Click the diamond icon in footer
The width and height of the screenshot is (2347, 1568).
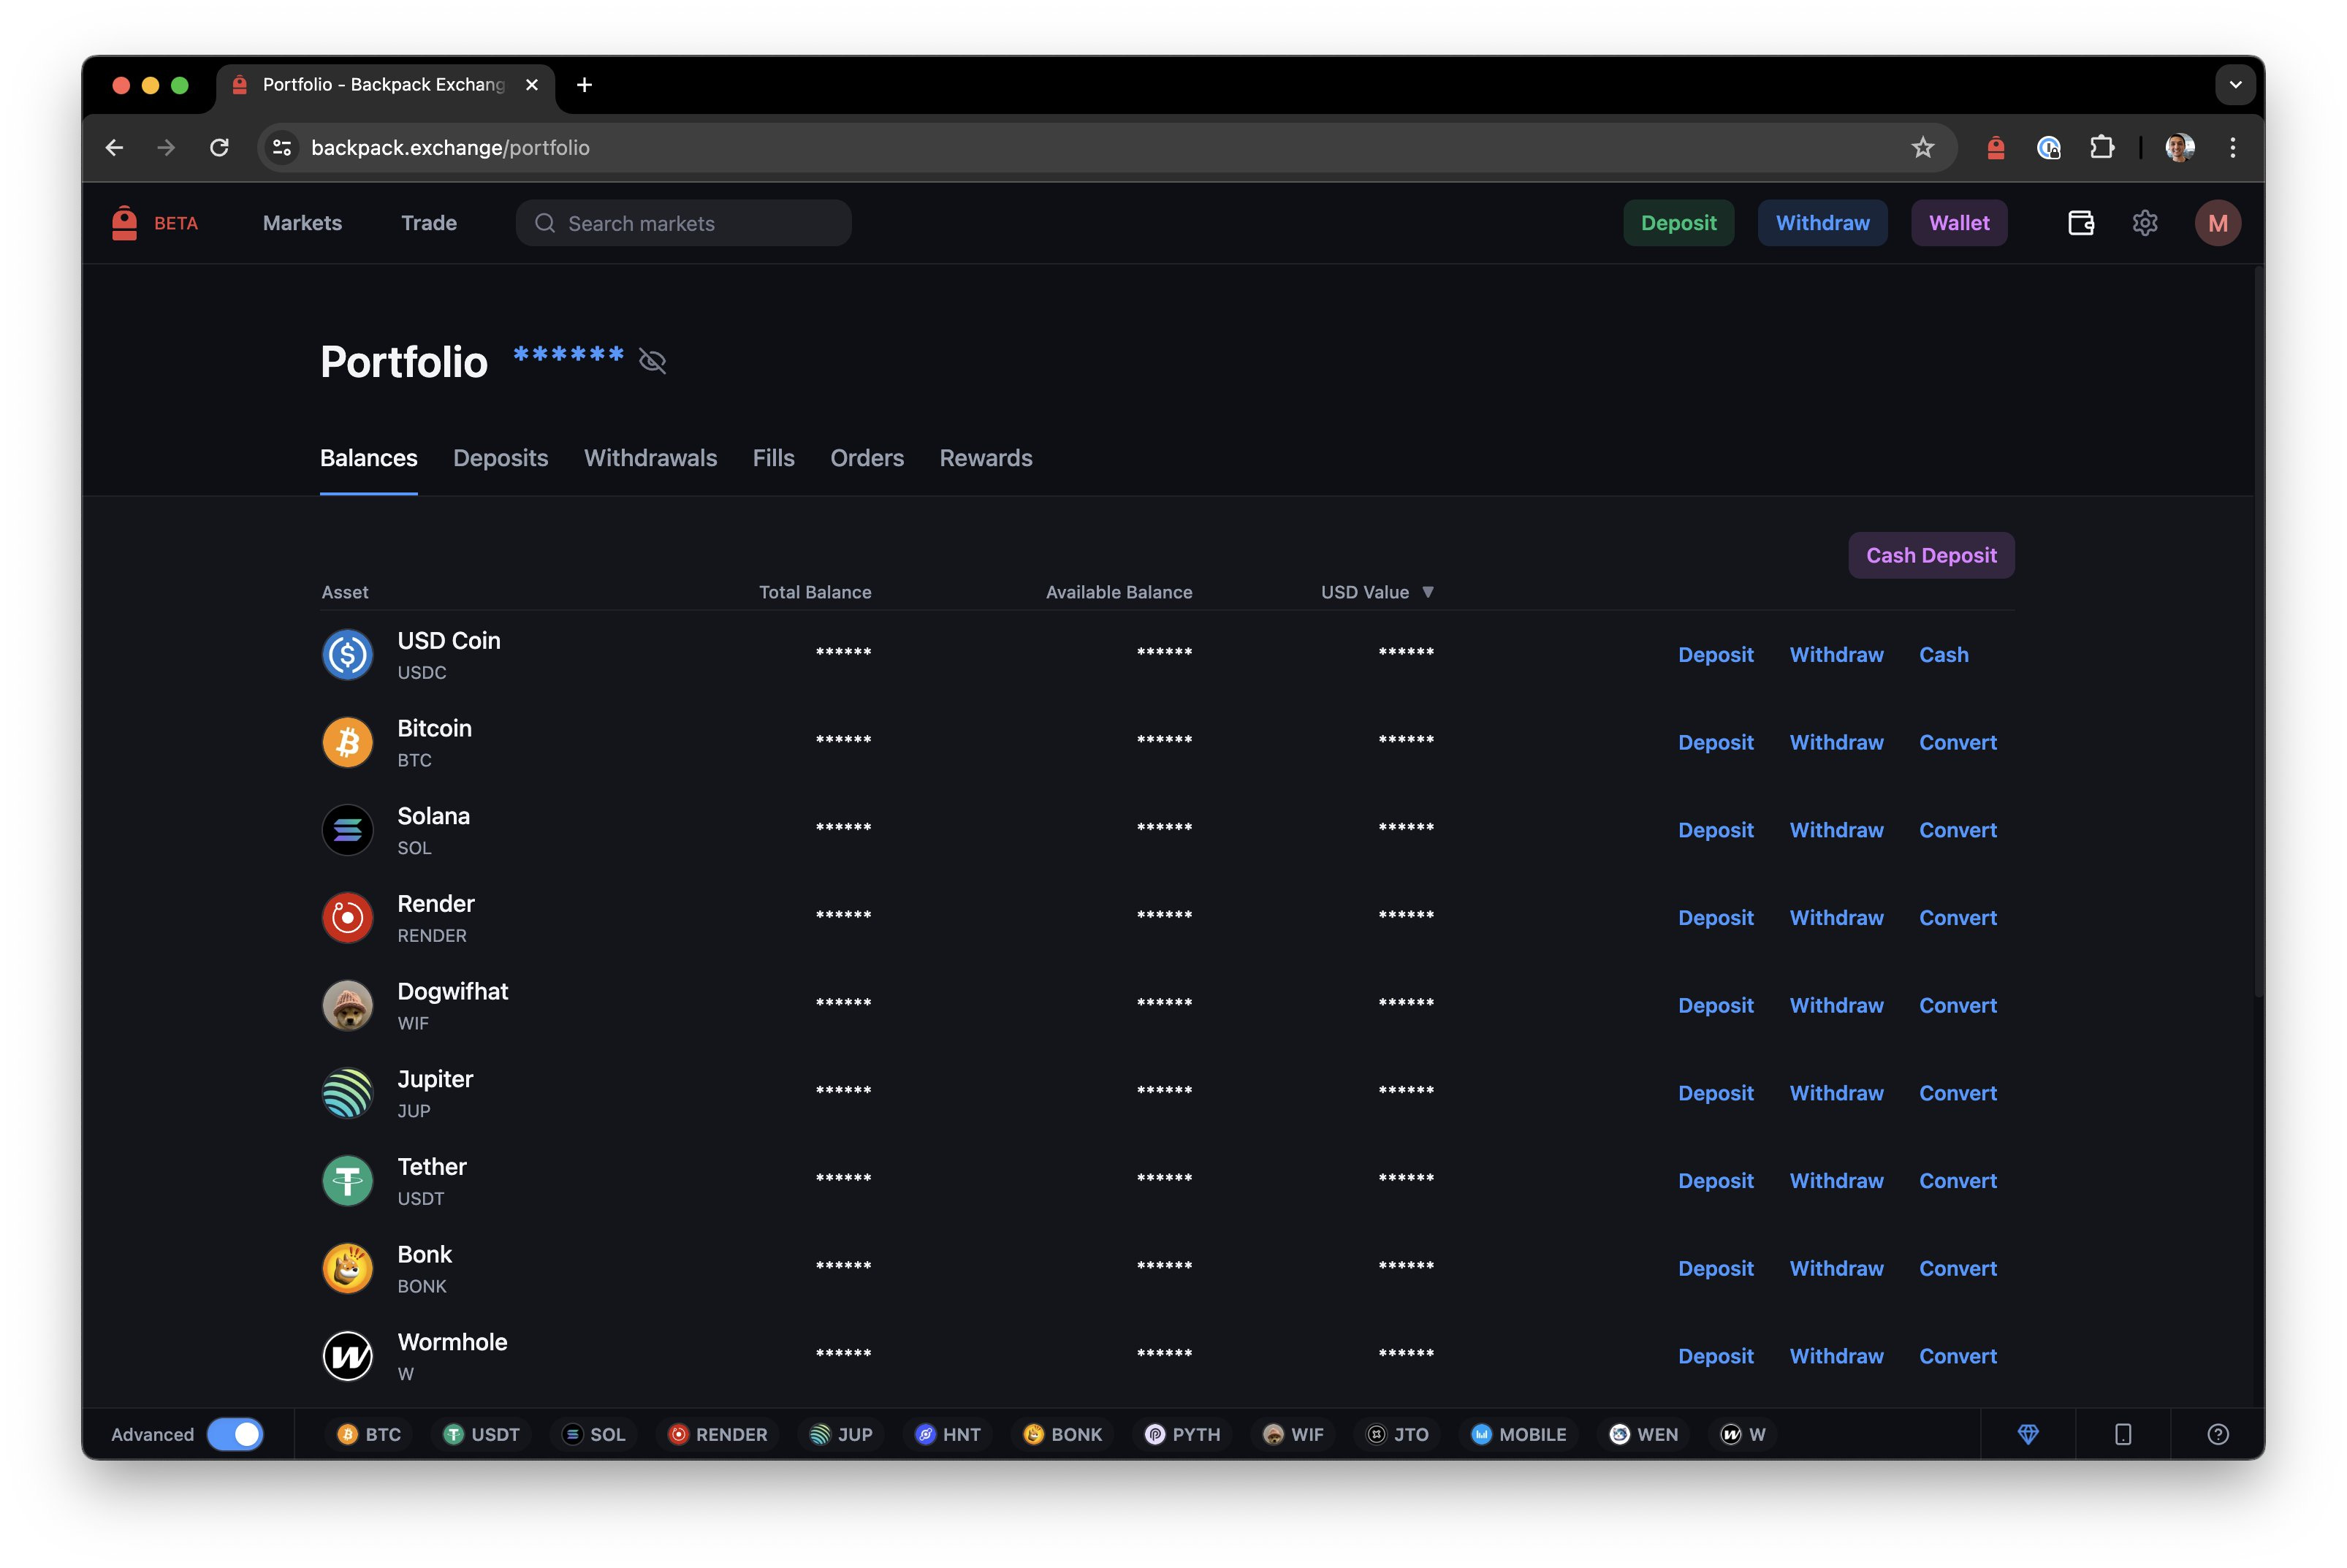(x=2028, y=1434)
